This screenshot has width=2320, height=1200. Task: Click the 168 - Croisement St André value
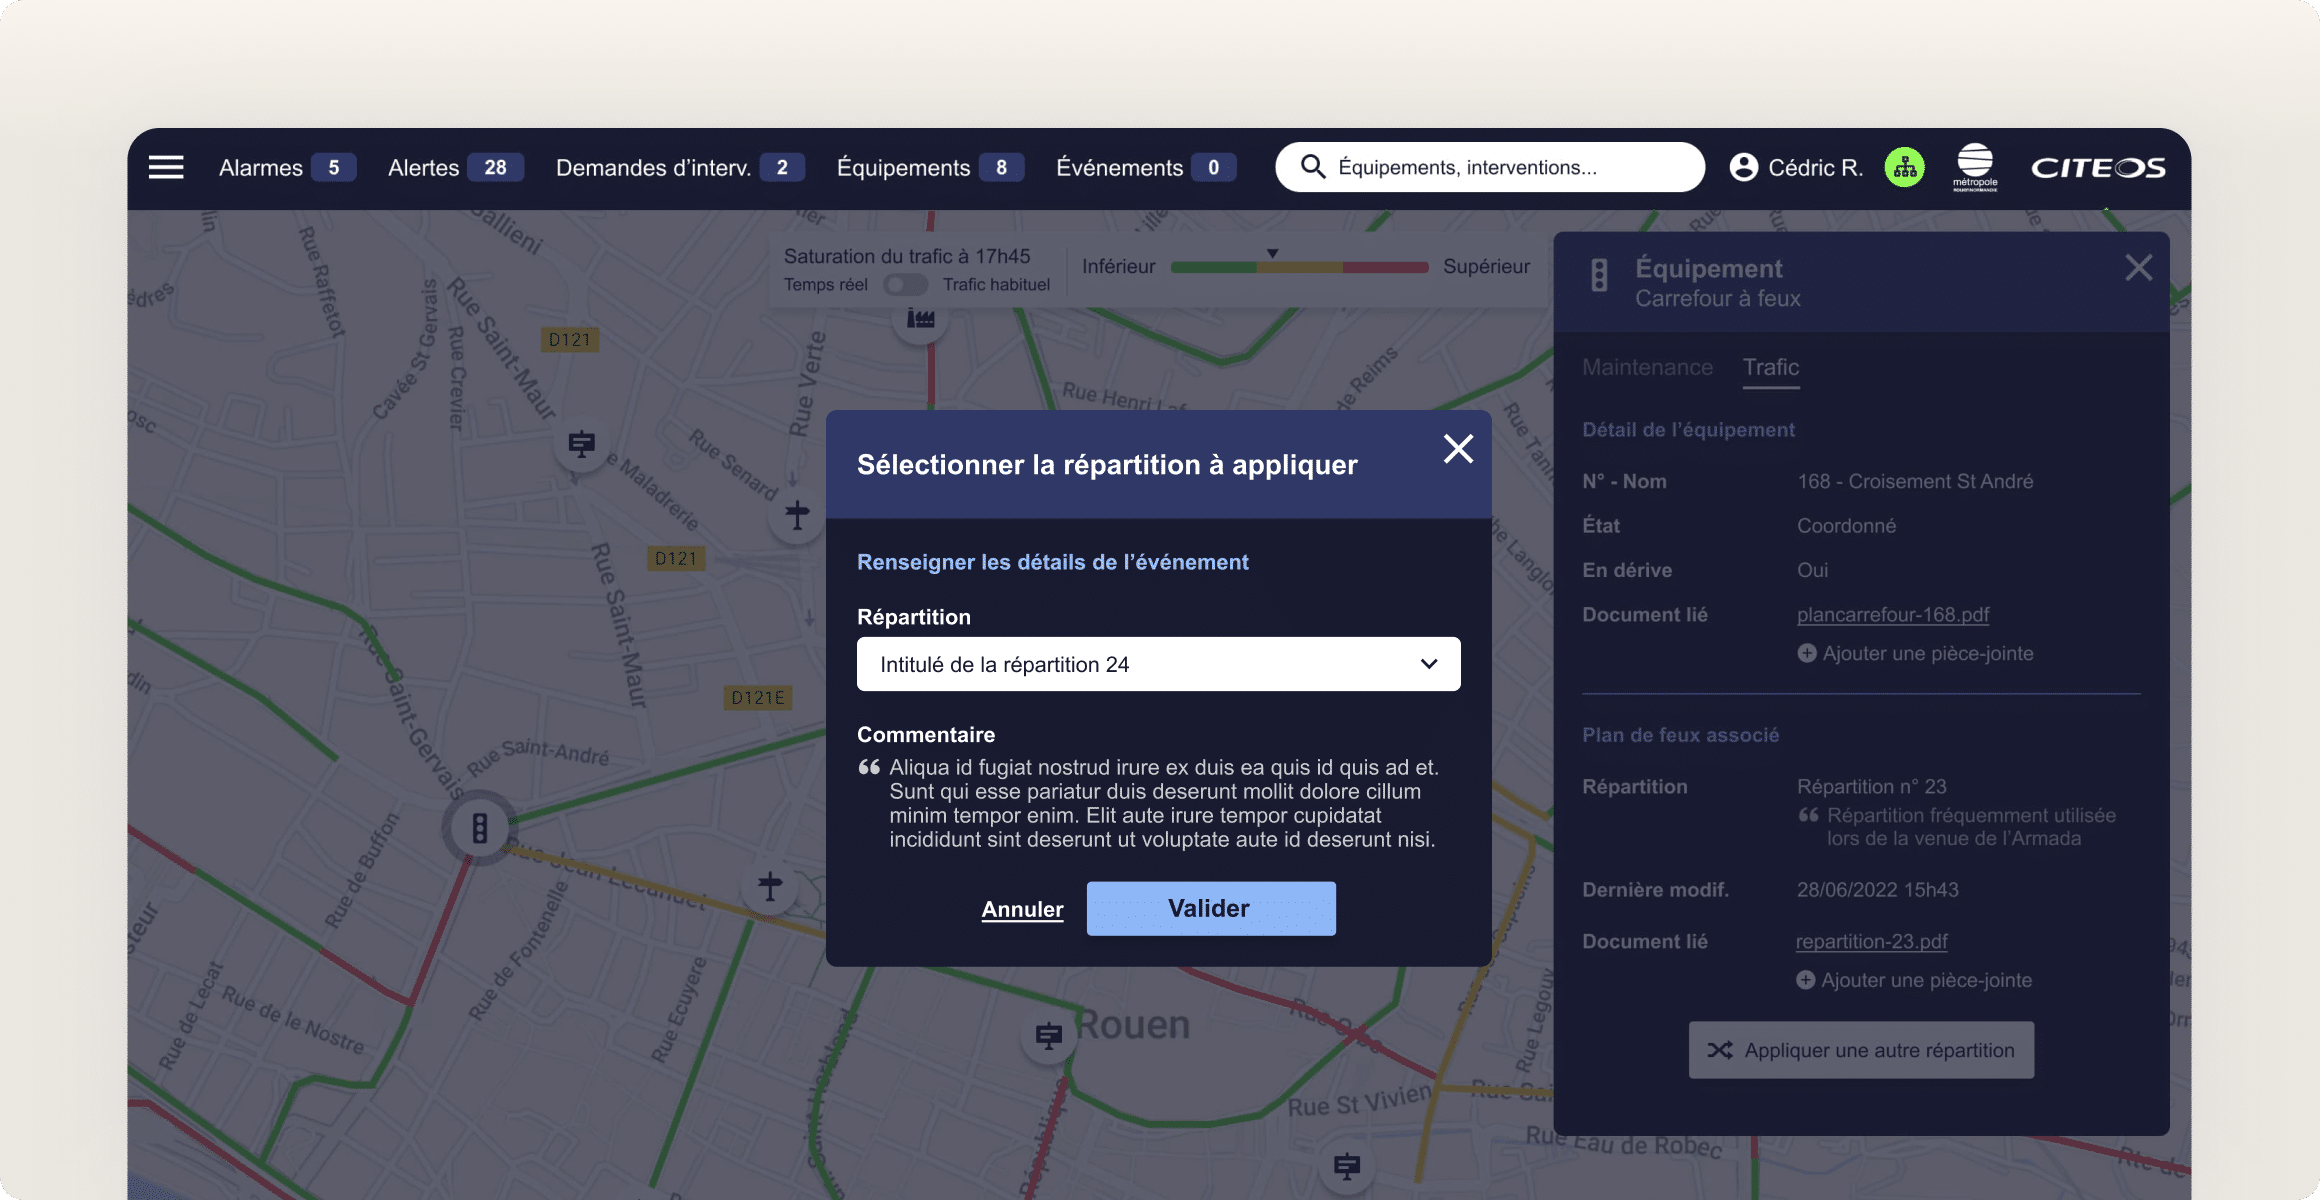pos(1915,481)
